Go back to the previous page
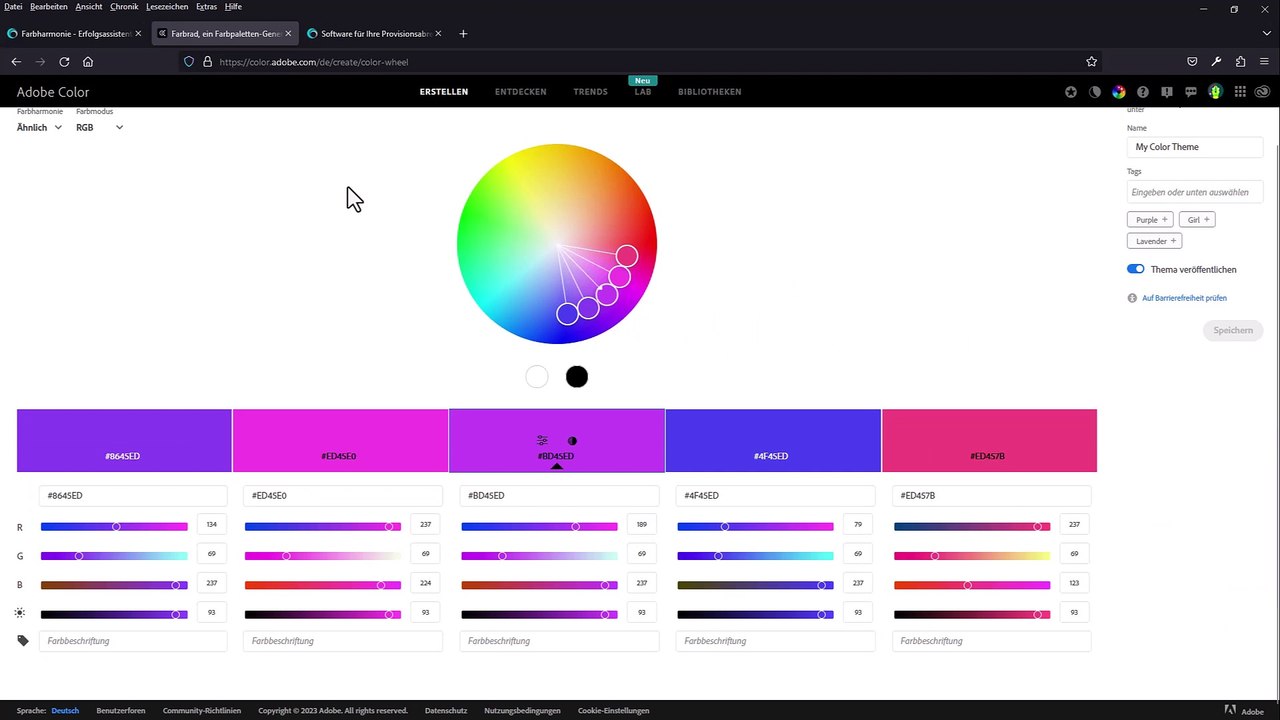The image size is (1280, 720). click(16, 61)
